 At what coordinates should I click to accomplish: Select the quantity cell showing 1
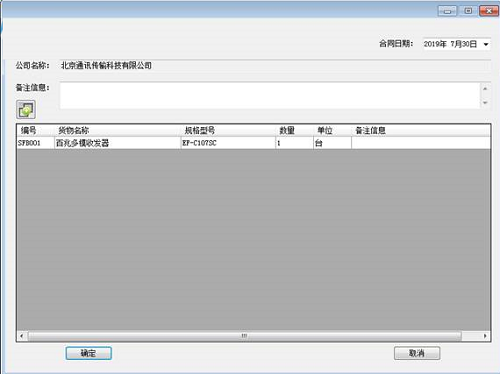294,143
